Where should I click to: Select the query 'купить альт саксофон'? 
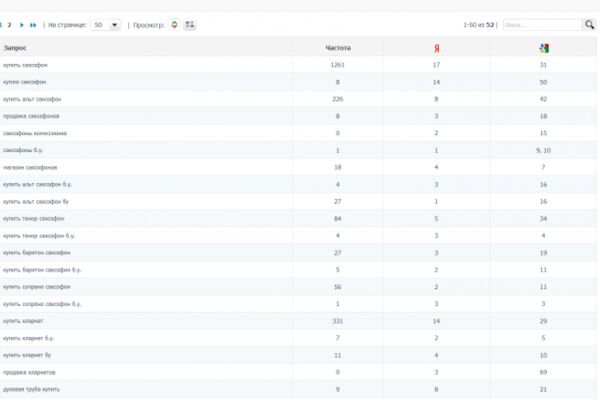pyautogui.click(x=32, y=99)
